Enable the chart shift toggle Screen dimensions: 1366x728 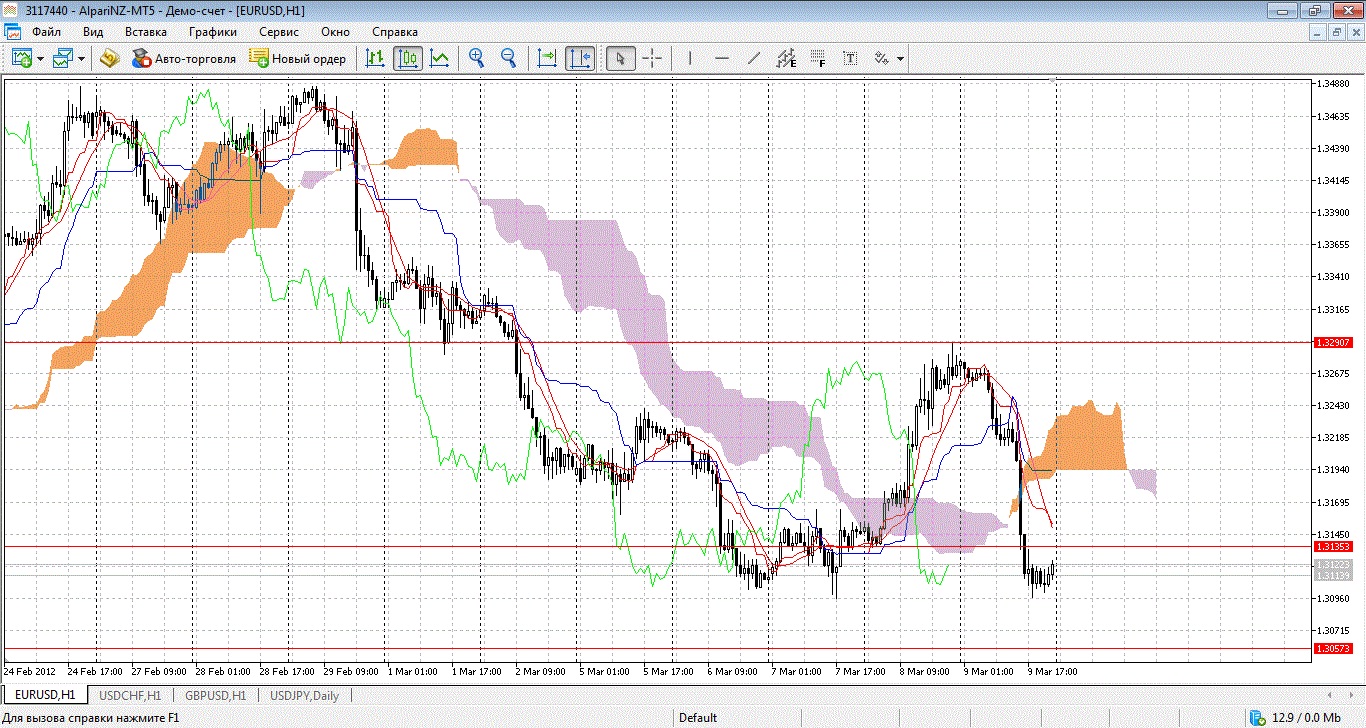579,59
